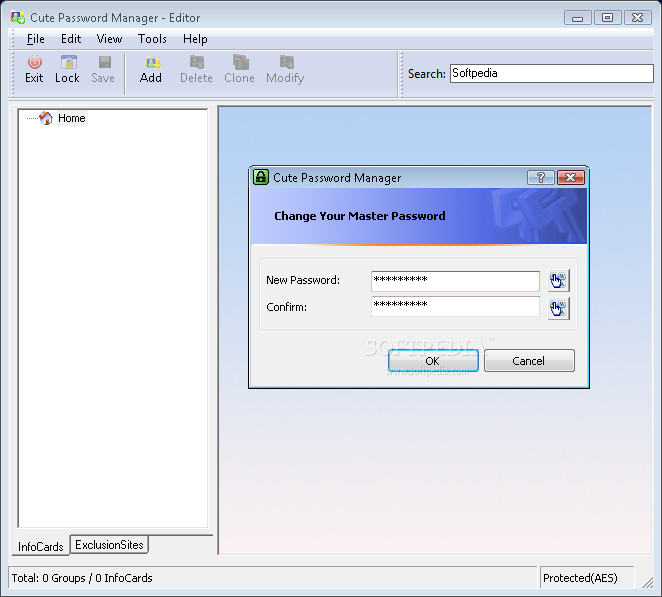
Task: Open the Help menu
Action: tap(195, 39)
